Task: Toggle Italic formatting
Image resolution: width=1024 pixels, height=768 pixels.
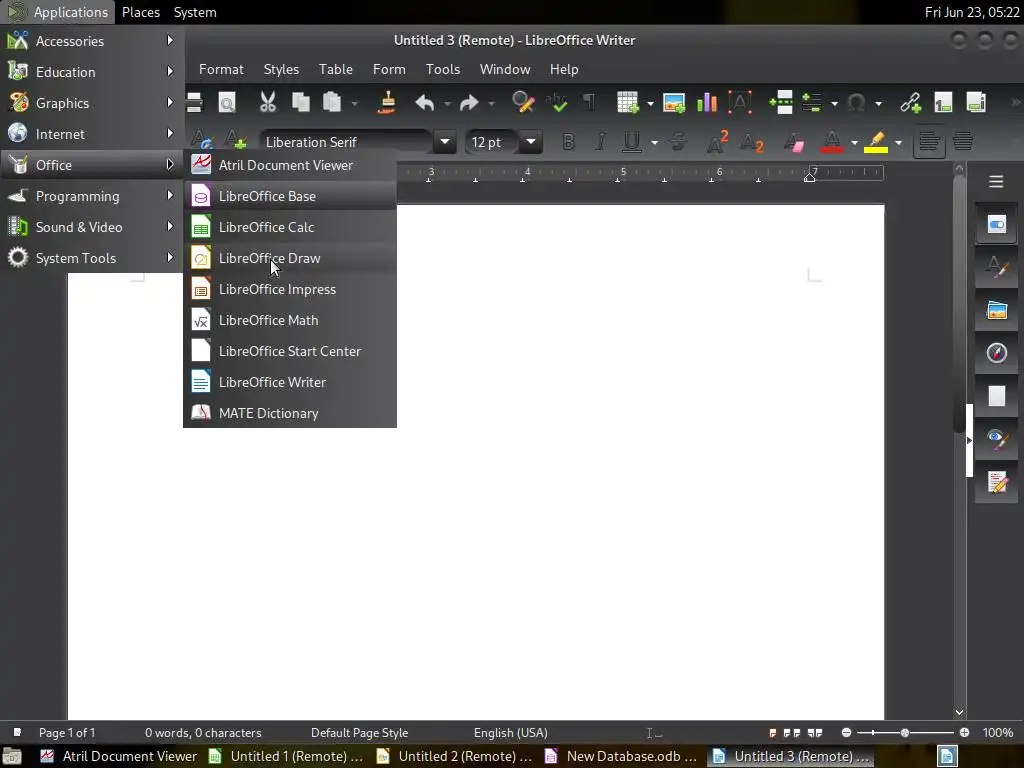Action: 600,142
